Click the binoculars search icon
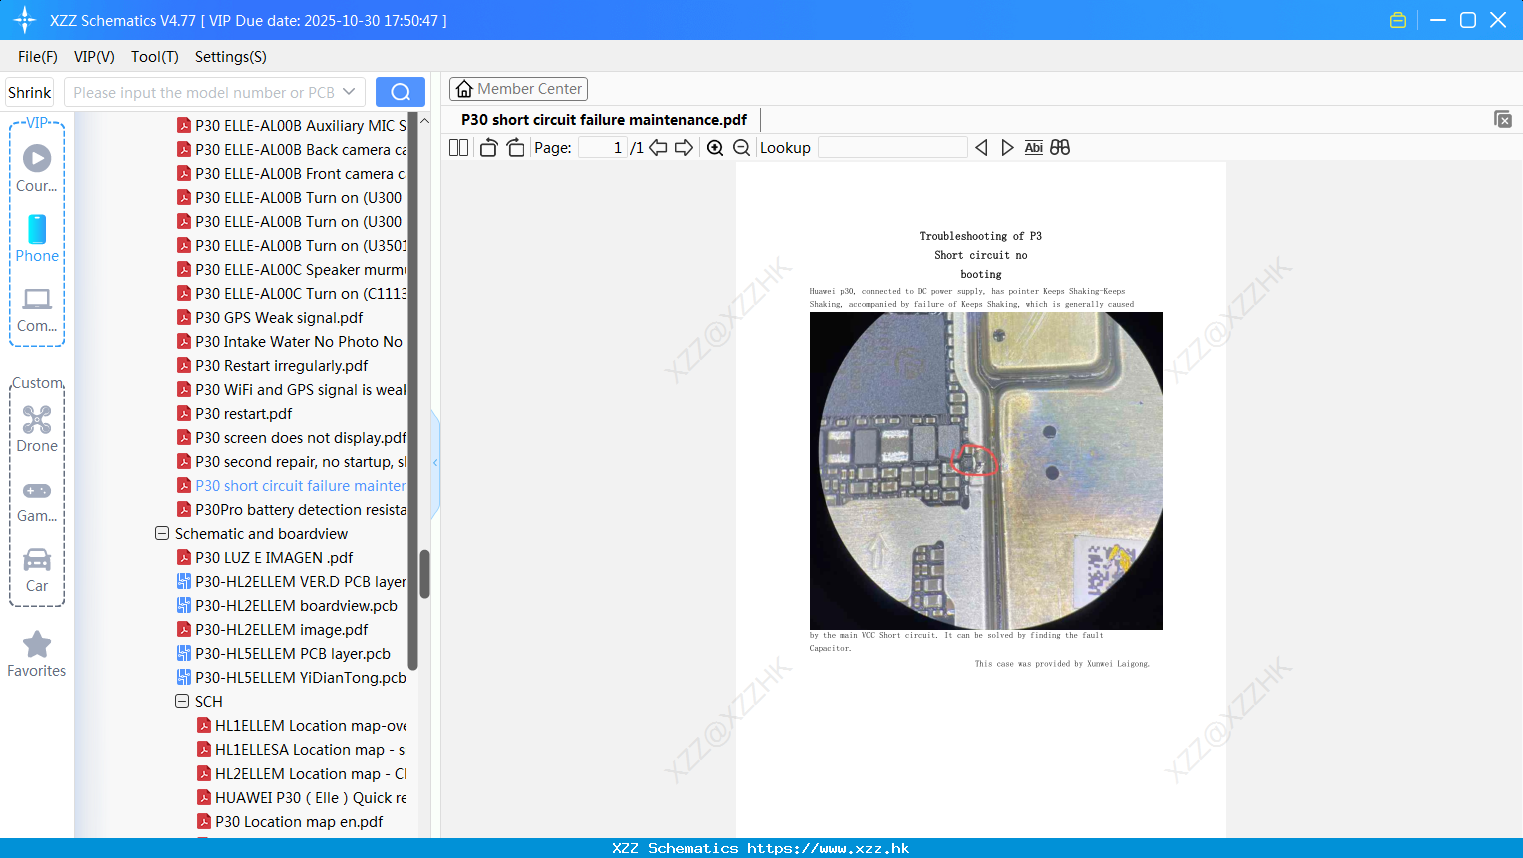Viewport: 1523px width, 858px height. 1060,148
